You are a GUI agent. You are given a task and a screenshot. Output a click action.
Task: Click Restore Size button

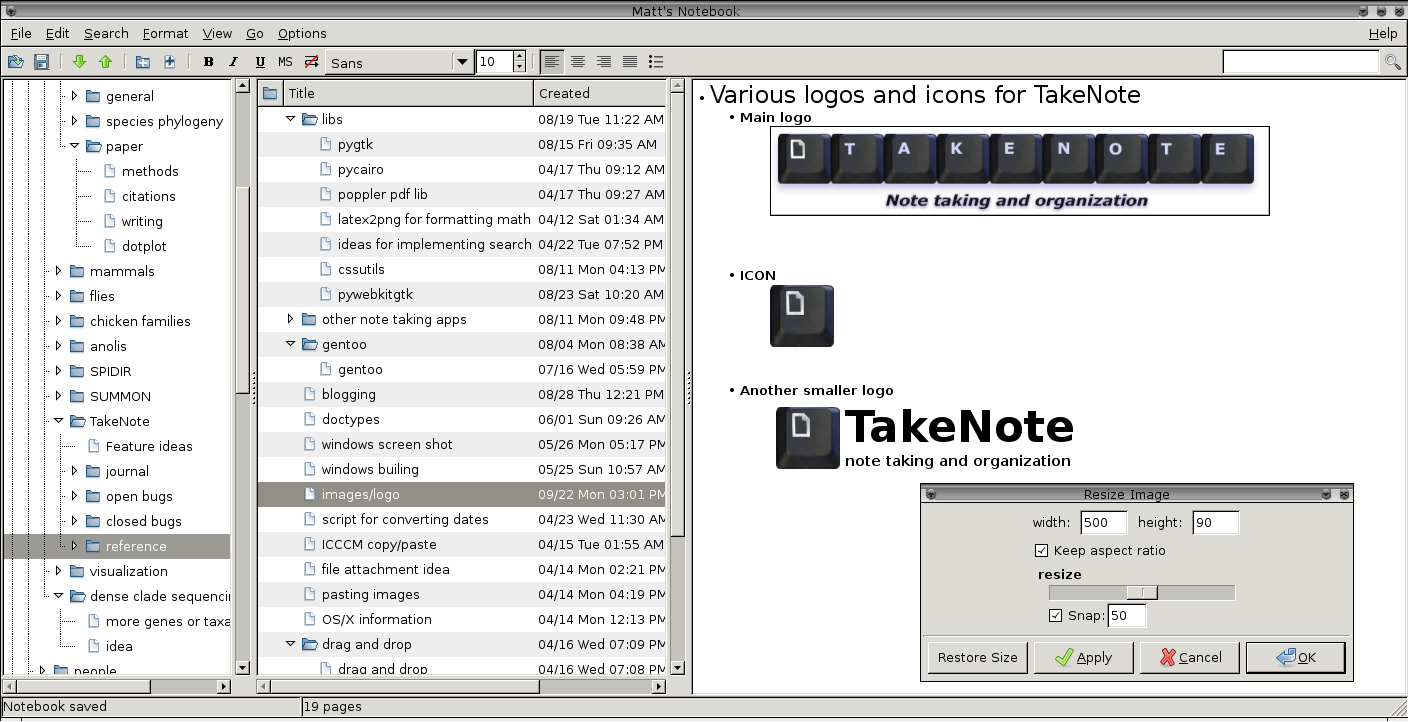pyautogui.click(x=977, y=658)
